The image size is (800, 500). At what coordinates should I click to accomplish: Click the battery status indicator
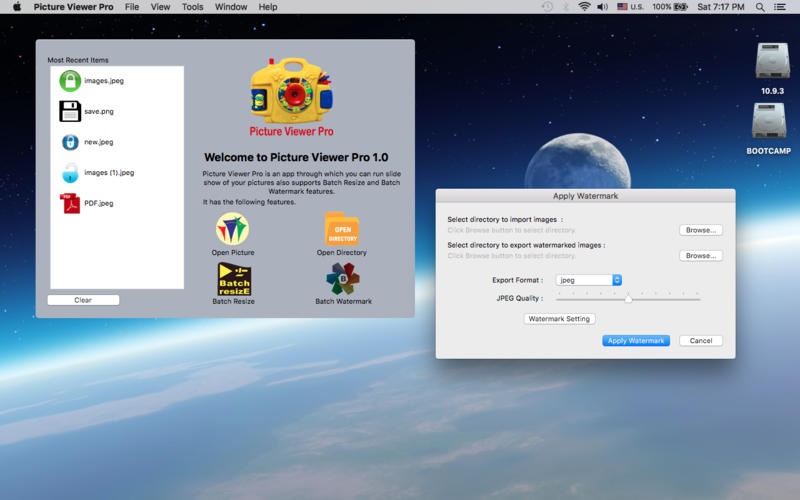670,7
